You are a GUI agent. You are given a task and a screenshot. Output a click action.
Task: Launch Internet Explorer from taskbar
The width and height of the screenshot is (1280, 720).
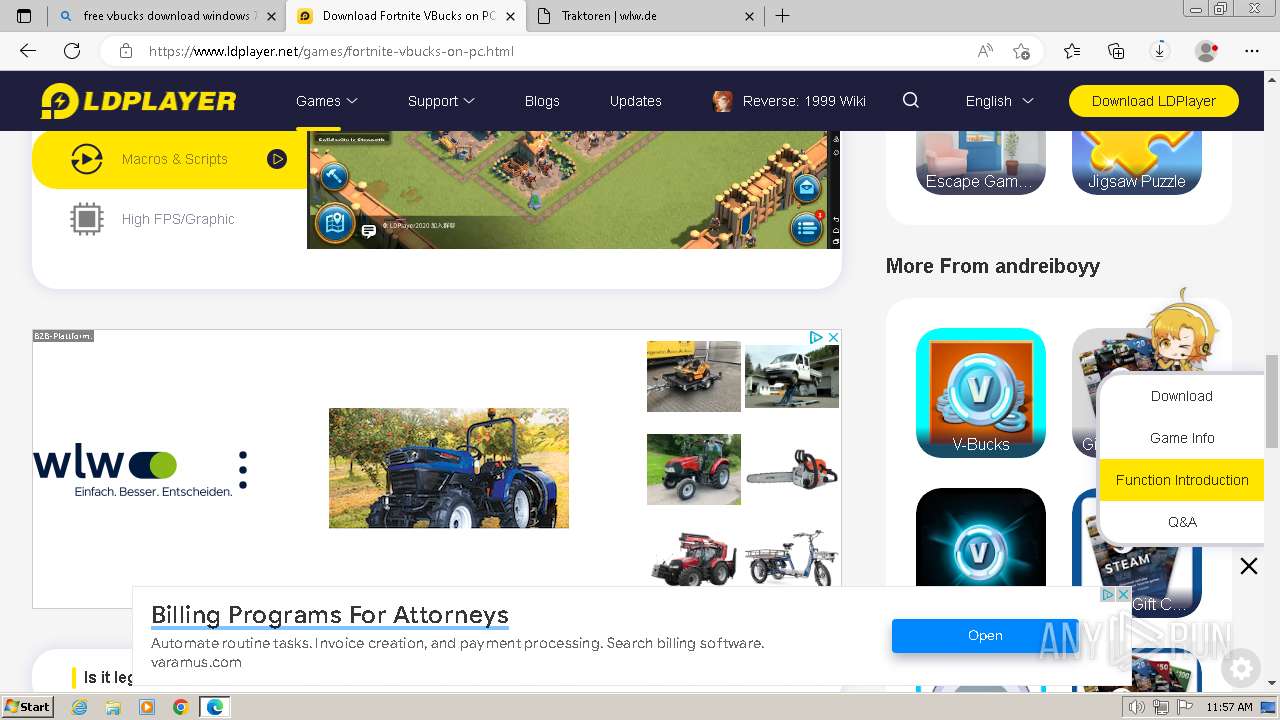pyautogui.click(x=80, y=707)
